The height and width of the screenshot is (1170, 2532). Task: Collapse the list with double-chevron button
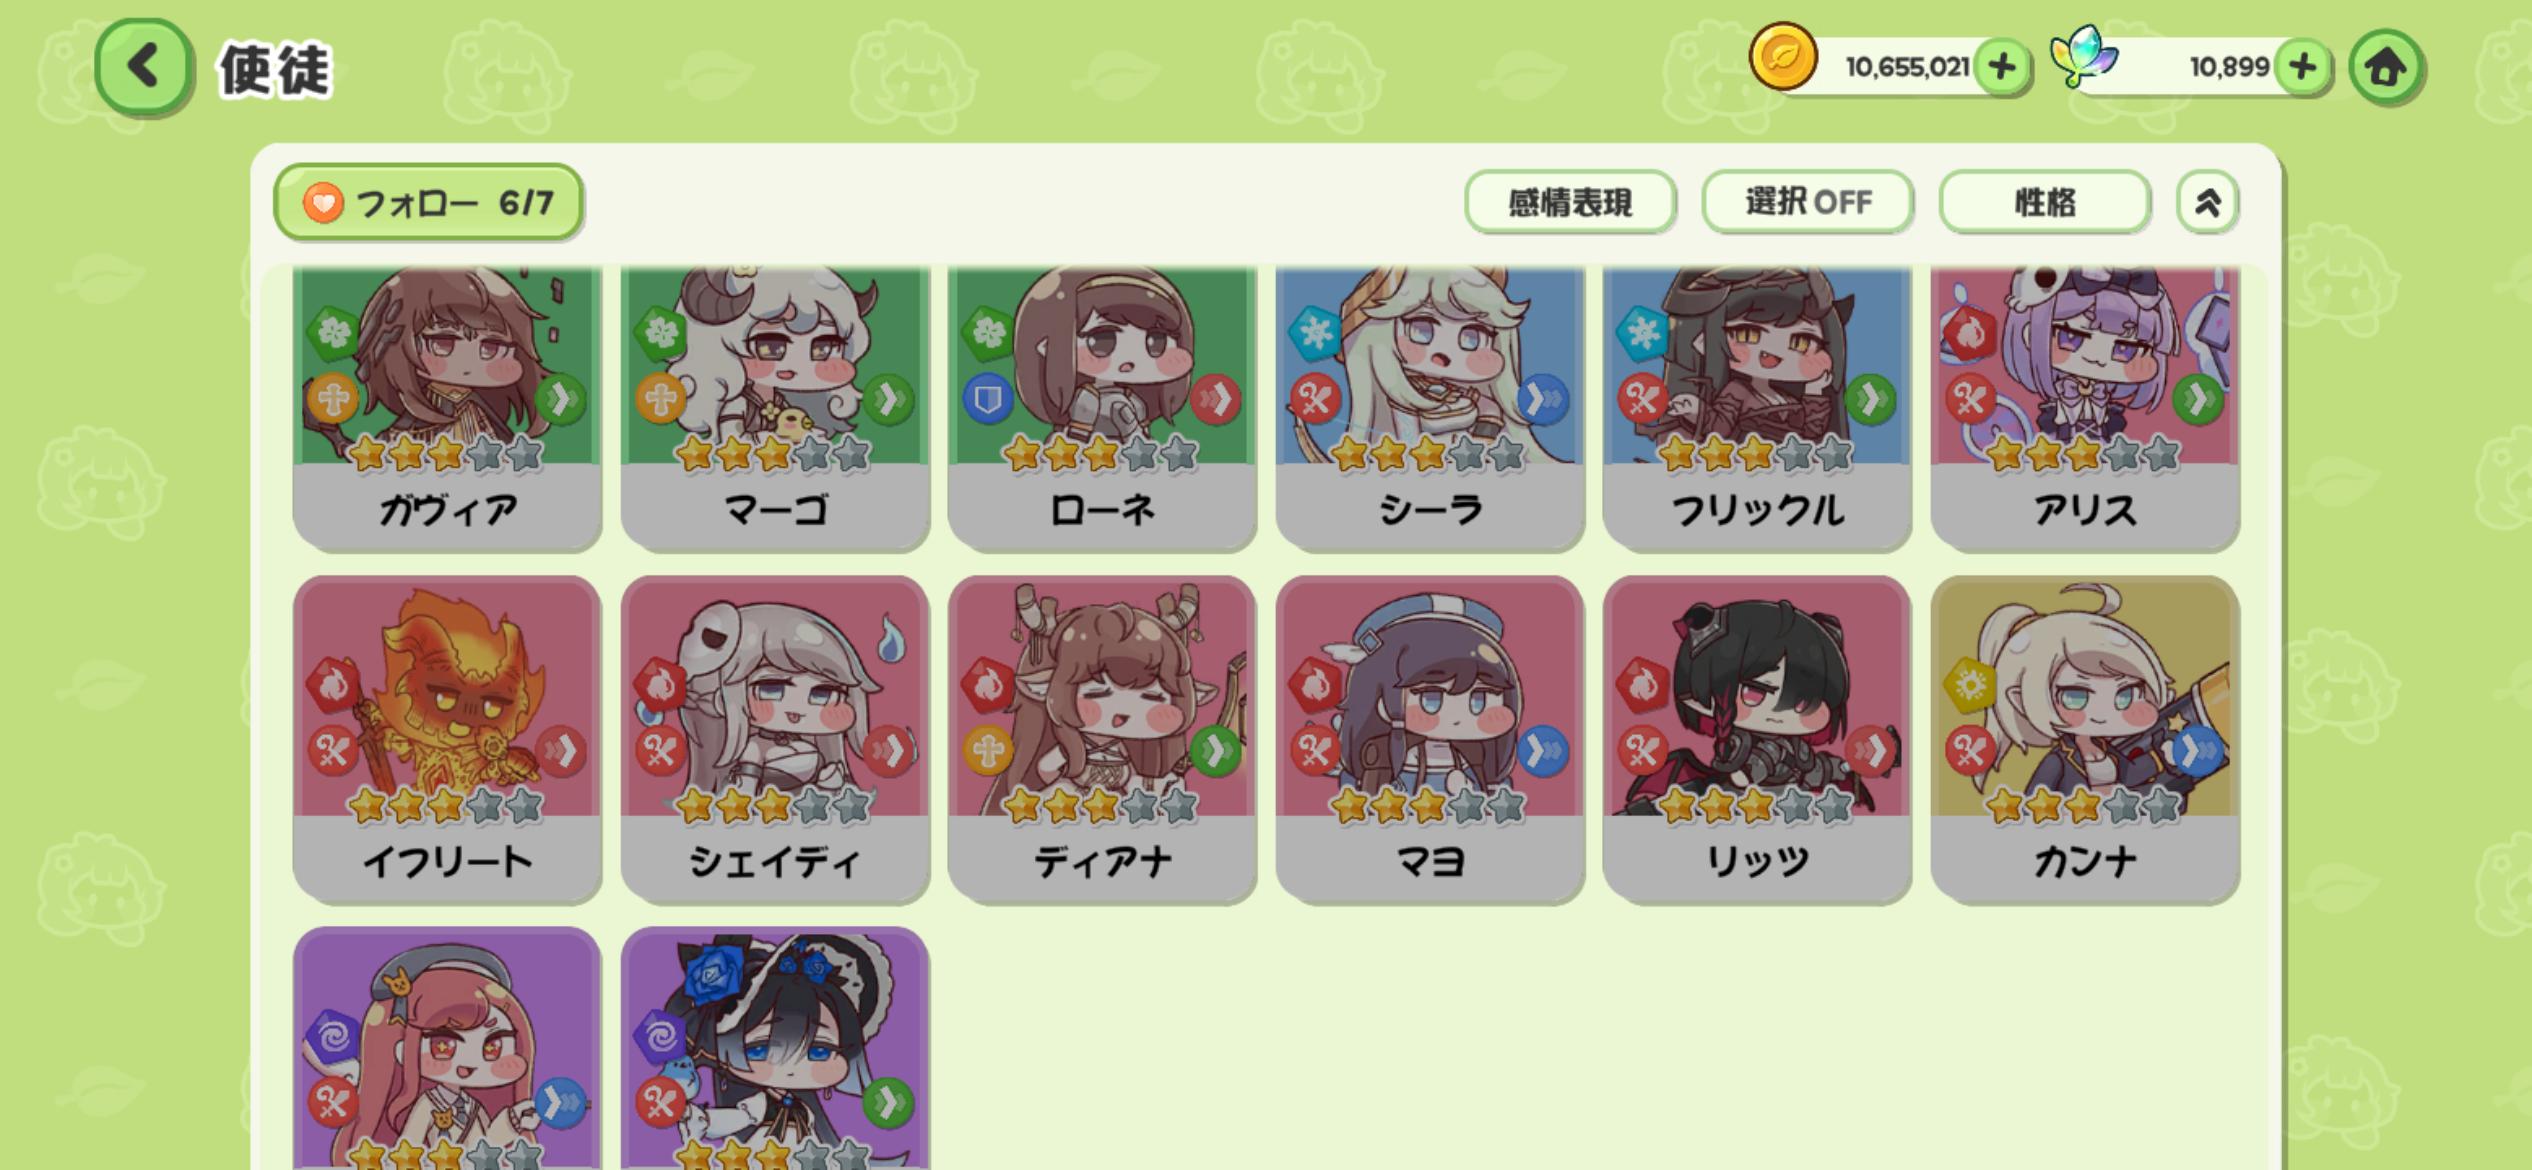coord(2207,202)
